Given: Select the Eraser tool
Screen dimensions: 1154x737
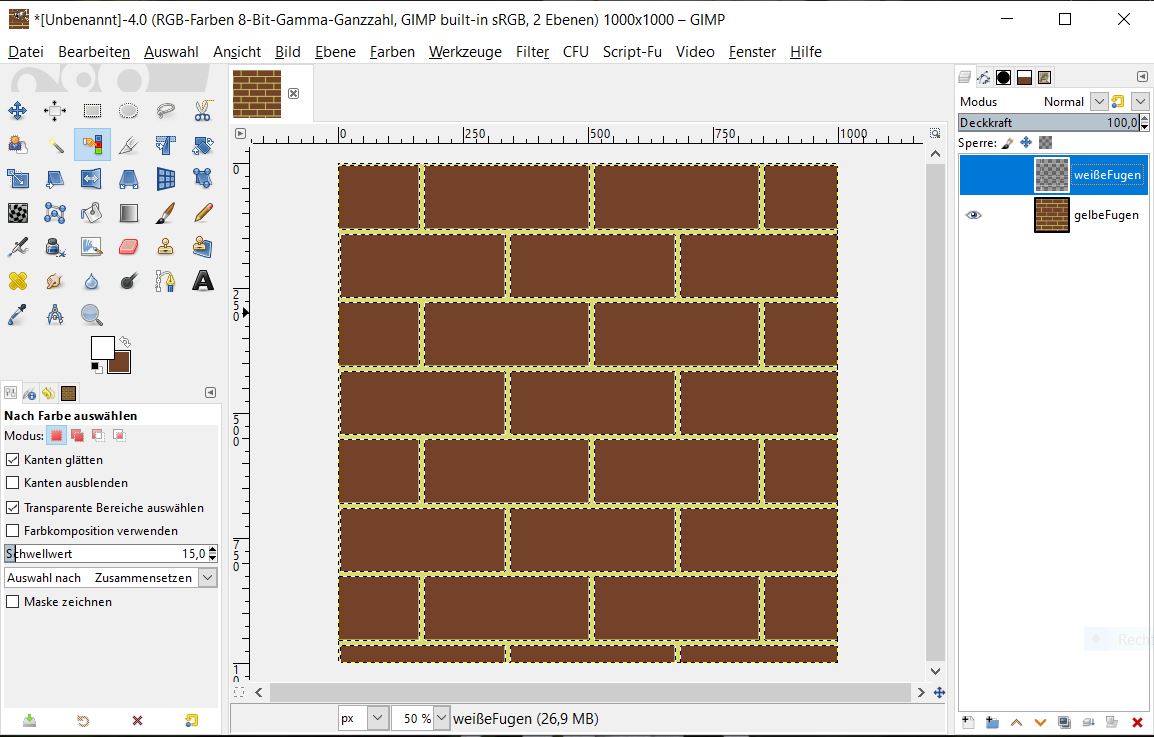Looking at the screenshot, I should point(129,247).
